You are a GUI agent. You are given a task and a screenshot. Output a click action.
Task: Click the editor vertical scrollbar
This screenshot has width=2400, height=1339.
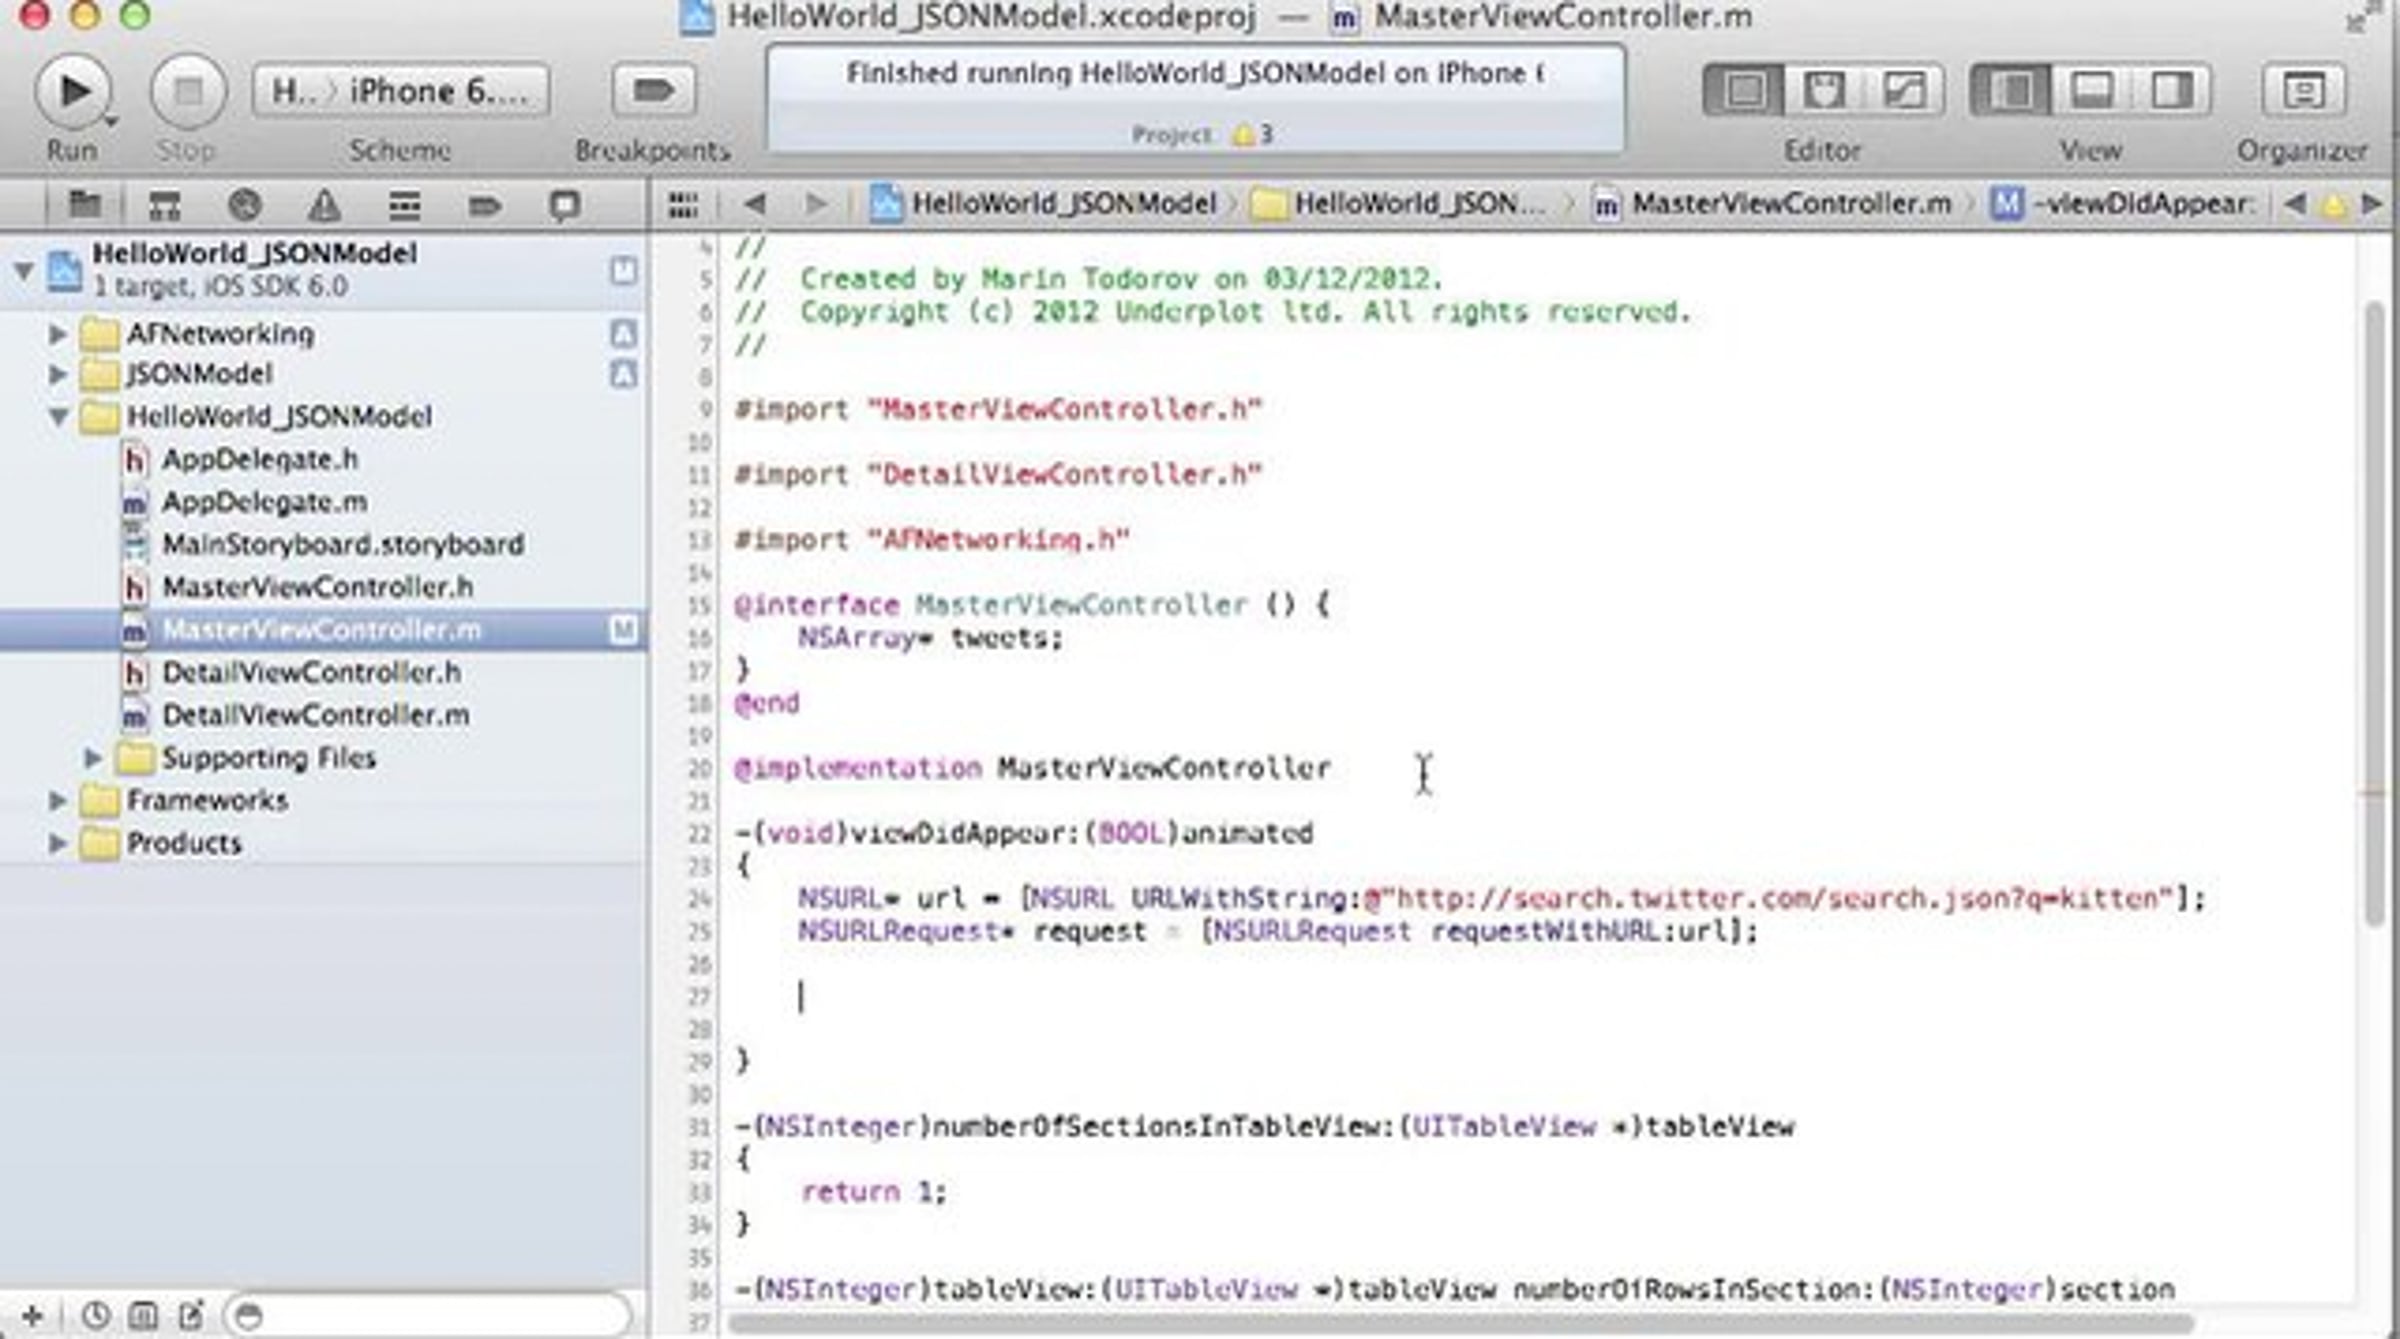pyautogui.click(x=2374, y=615)
